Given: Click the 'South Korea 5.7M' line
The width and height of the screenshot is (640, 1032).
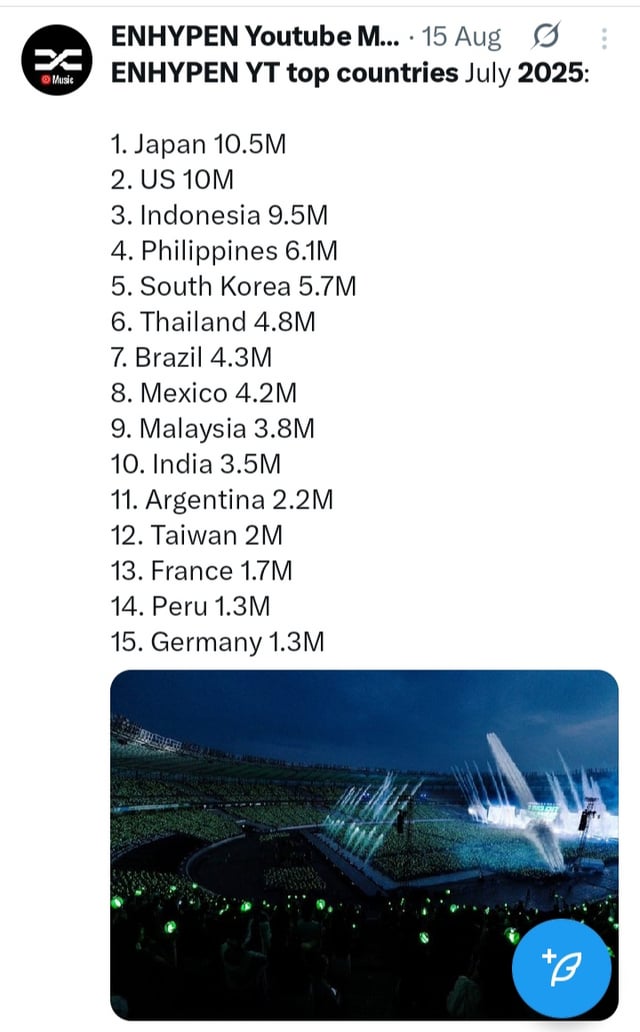Looking at the screenshot, I should (x=233, y=286).
